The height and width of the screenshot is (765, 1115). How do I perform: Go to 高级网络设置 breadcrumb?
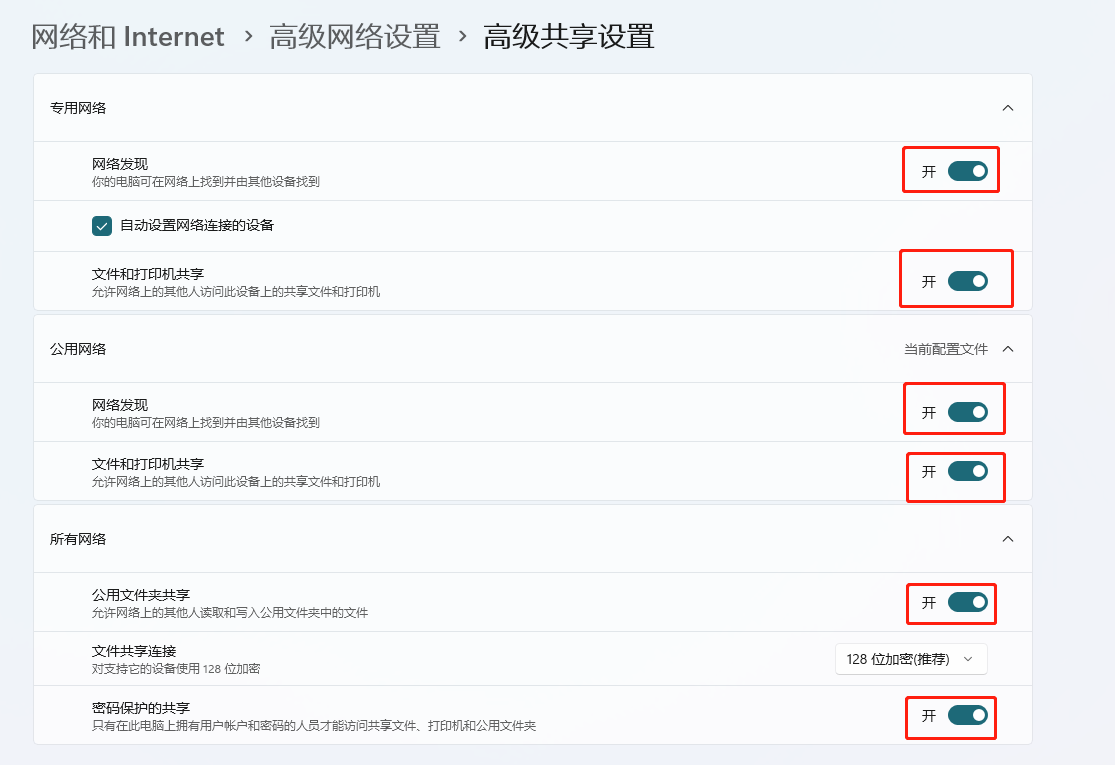pyautogui.click(x=354, y=38)
